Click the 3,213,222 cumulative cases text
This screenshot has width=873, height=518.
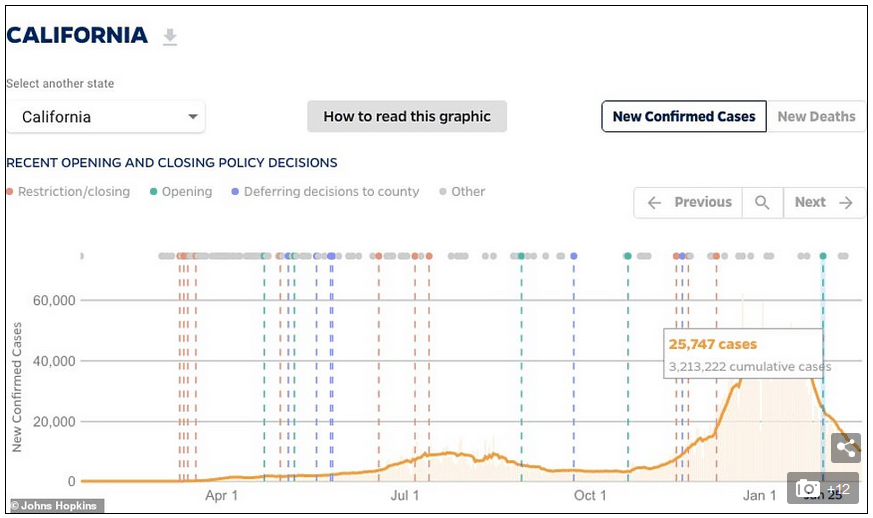pyautogui.click(x=749, y=367)
